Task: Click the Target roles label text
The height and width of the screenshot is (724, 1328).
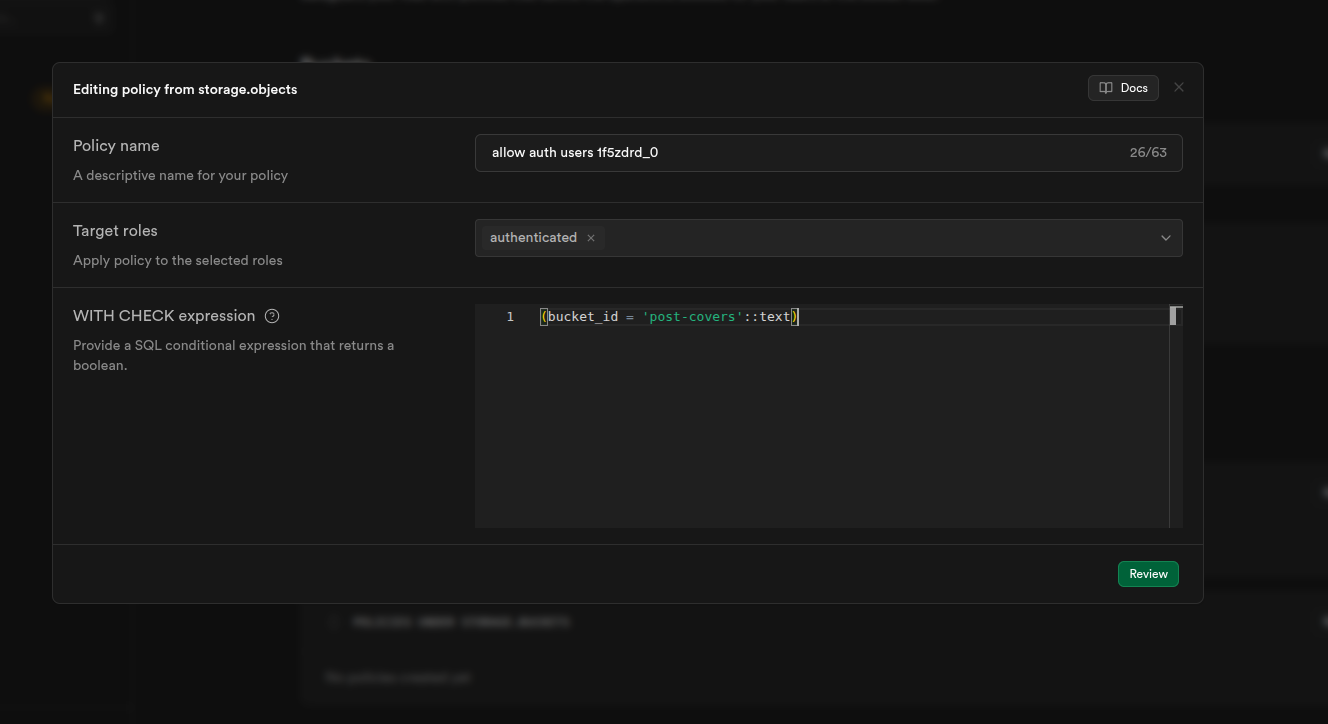Action: [115, 231]
